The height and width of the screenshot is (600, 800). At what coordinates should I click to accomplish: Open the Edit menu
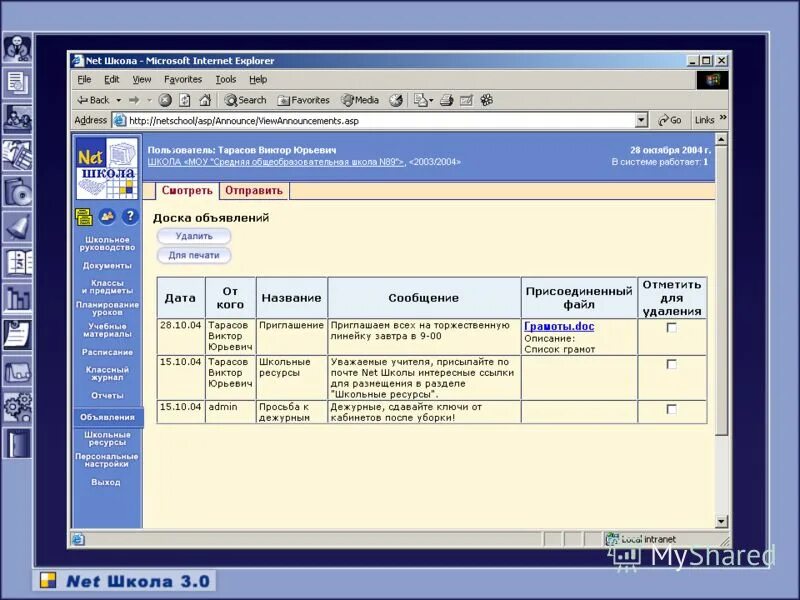[111, 79]
